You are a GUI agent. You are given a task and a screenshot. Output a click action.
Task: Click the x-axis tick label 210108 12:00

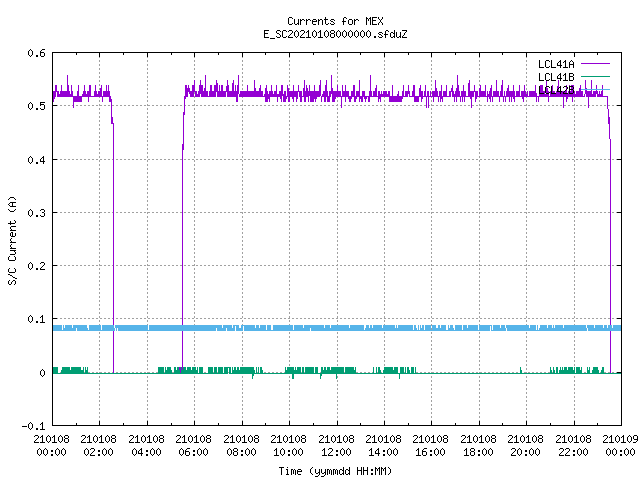pyautogui.click(x=336, y=445)
